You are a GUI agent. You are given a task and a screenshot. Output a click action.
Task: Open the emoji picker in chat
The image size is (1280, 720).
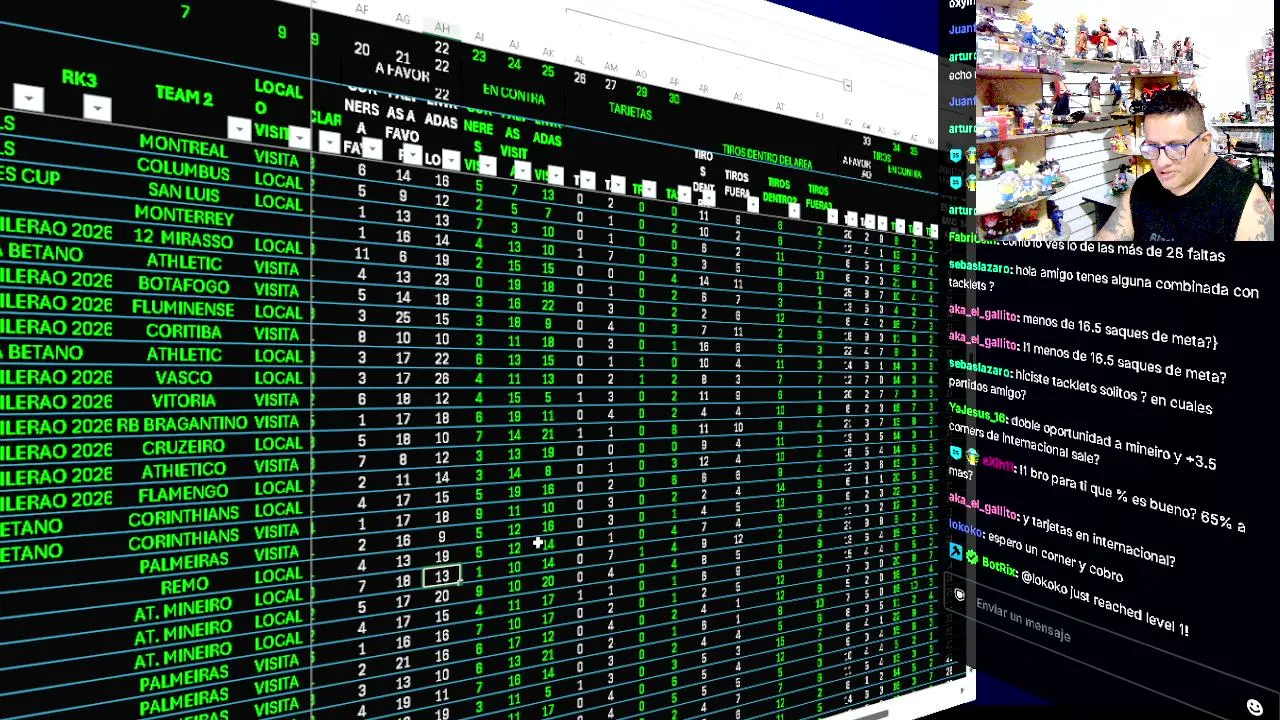point(1255,707)
